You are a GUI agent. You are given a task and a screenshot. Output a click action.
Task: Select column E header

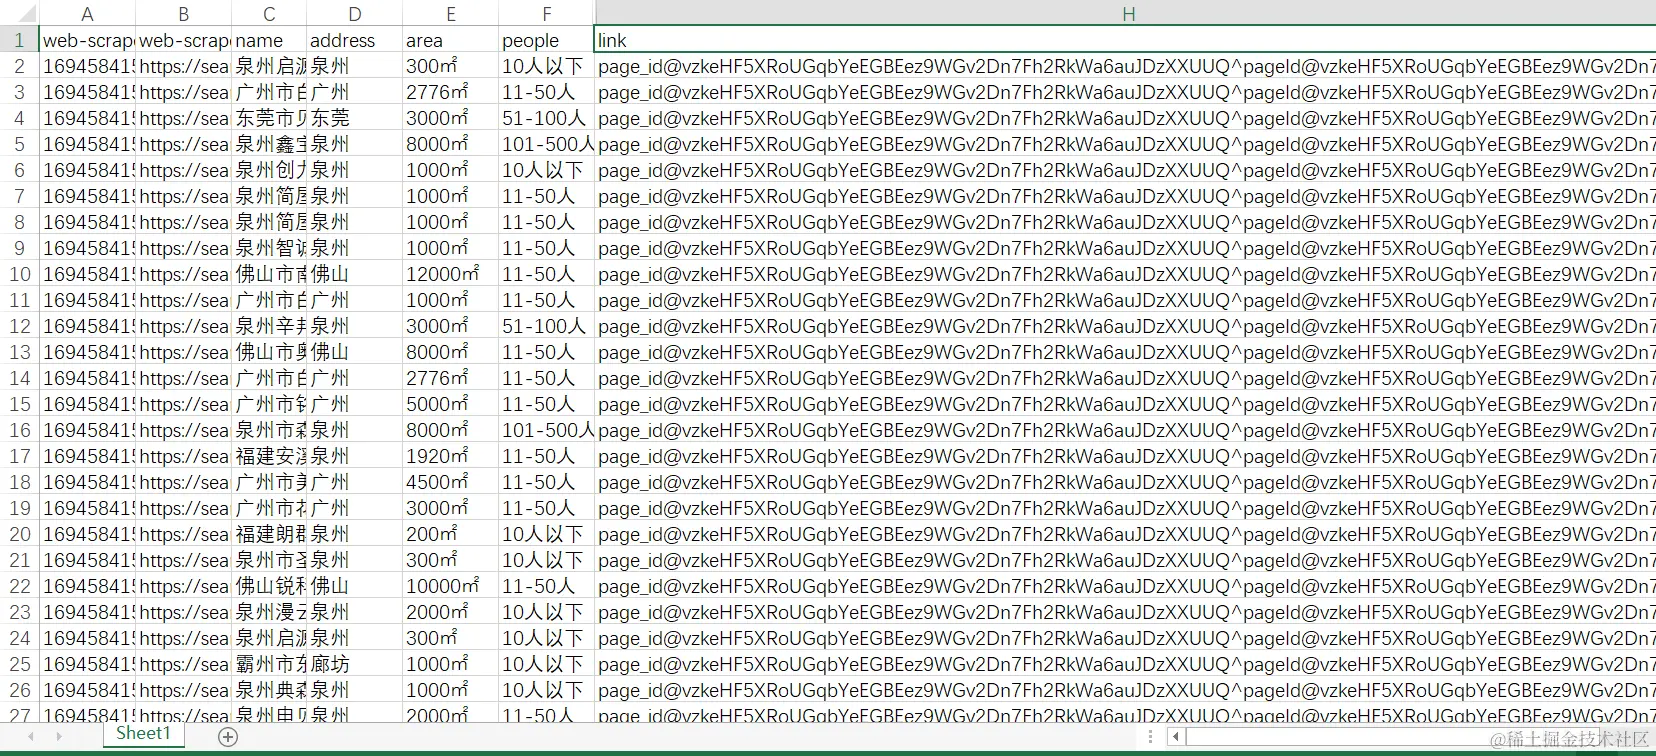[451, 14]
